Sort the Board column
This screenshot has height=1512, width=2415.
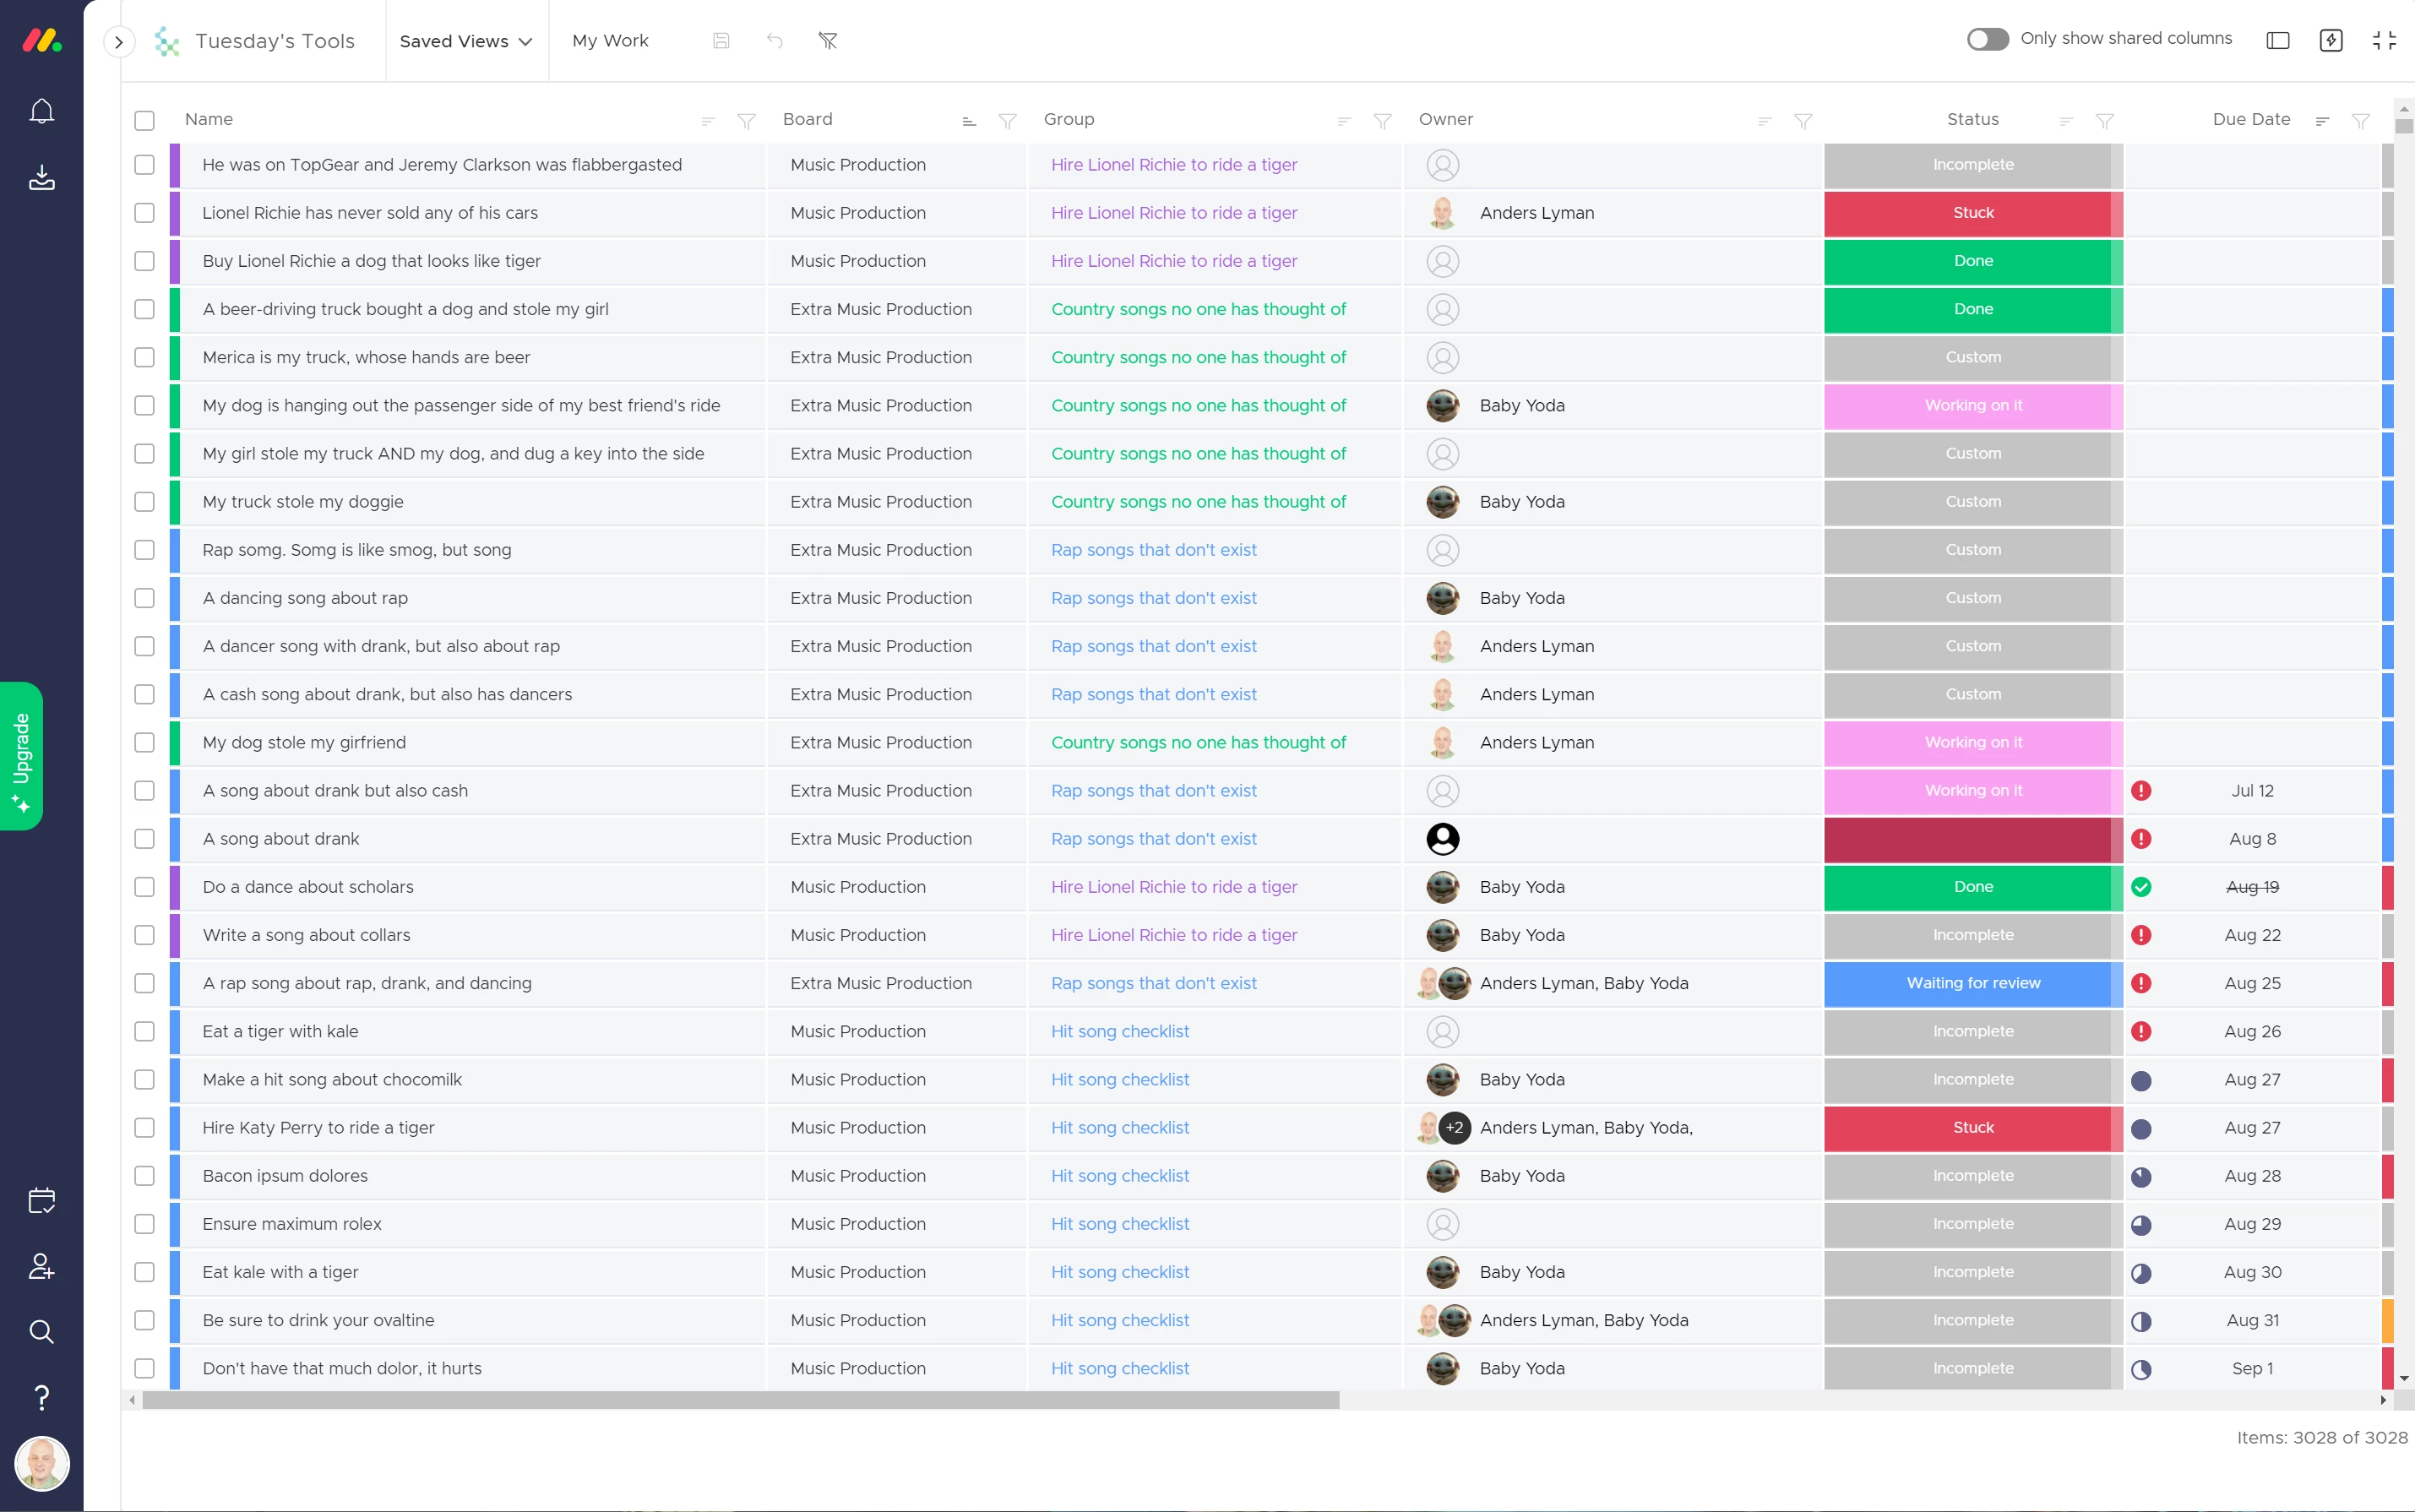coord(969,121)
